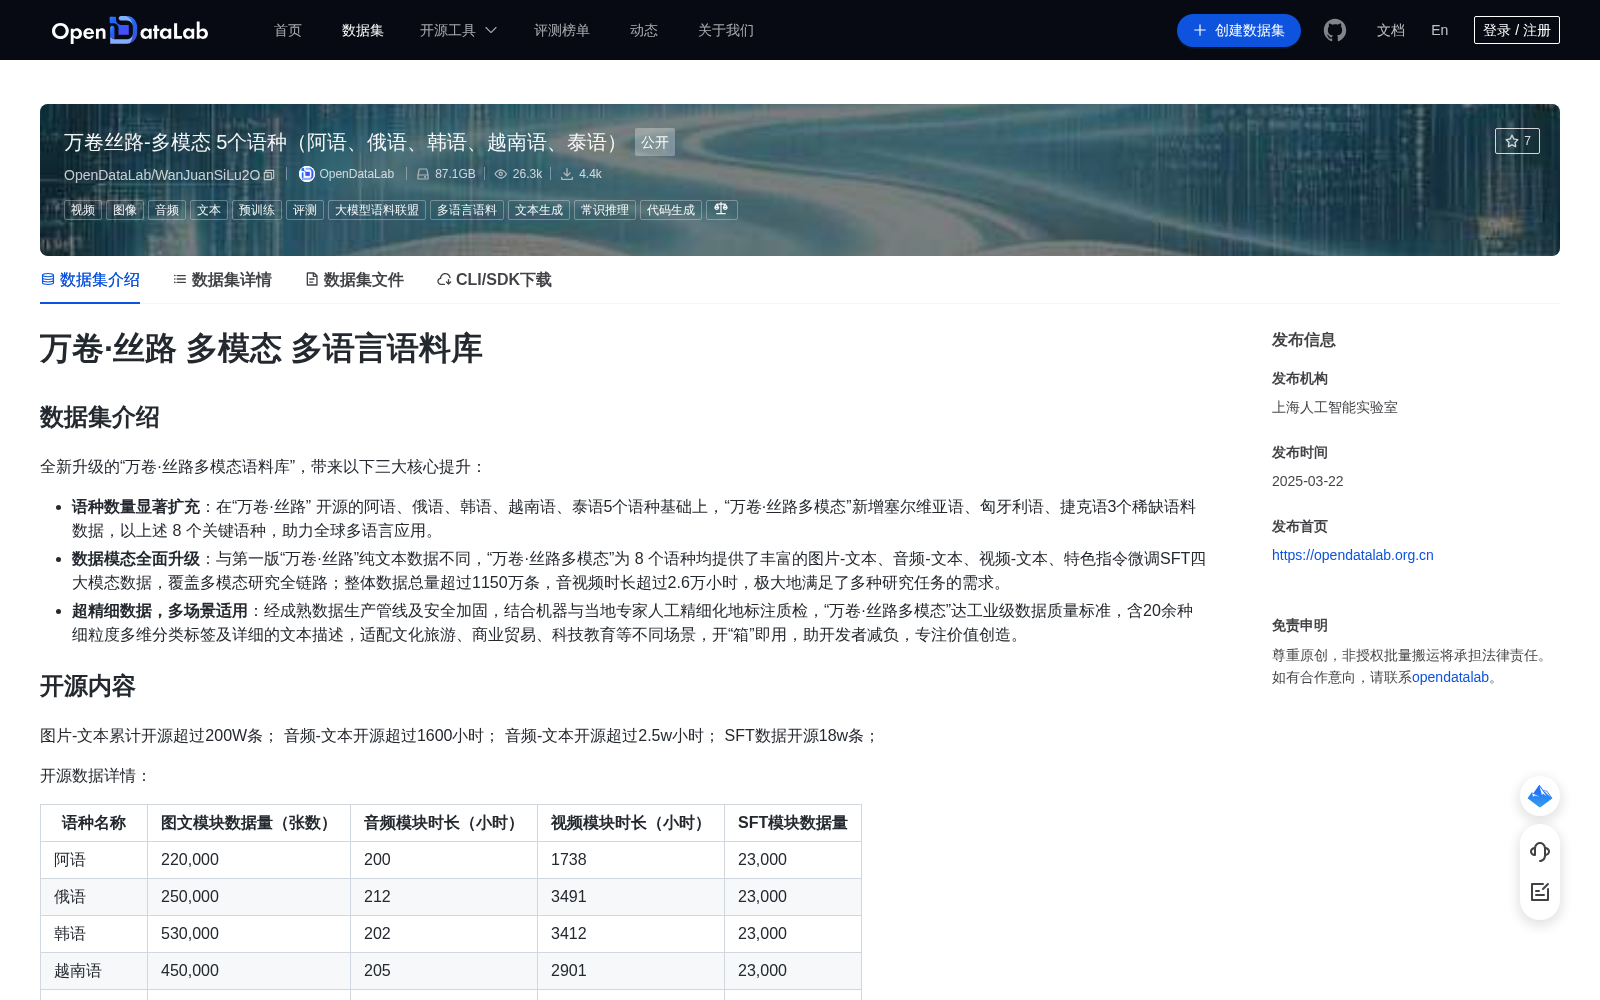Screen dimensions: 1600x1000
Task: Click the 图像 tag
Action: point(125,210)
